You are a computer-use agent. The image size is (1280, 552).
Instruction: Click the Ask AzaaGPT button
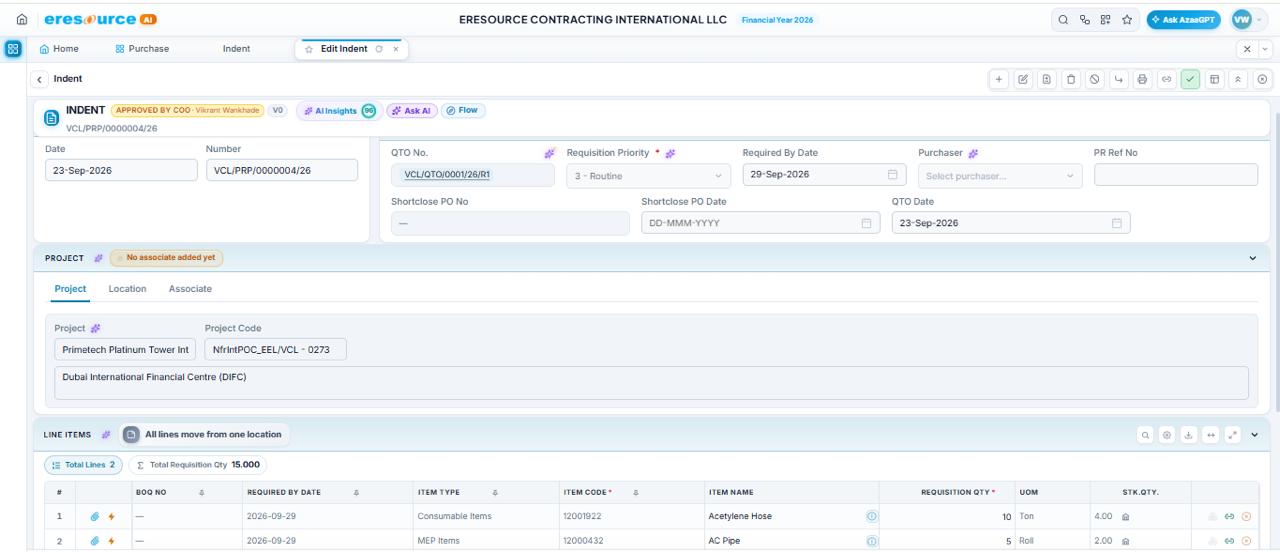point(1184,20)
